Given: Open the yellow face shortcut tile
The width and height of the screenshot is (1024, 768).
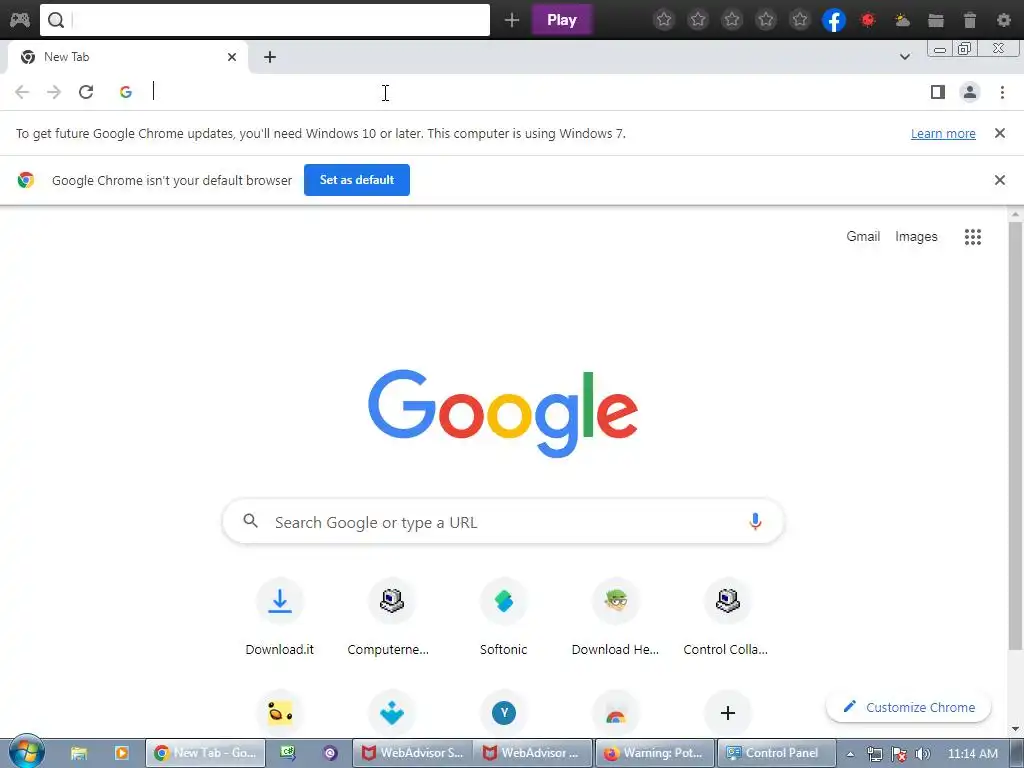Looking at the screenshot, I should (x=280, y=712).
